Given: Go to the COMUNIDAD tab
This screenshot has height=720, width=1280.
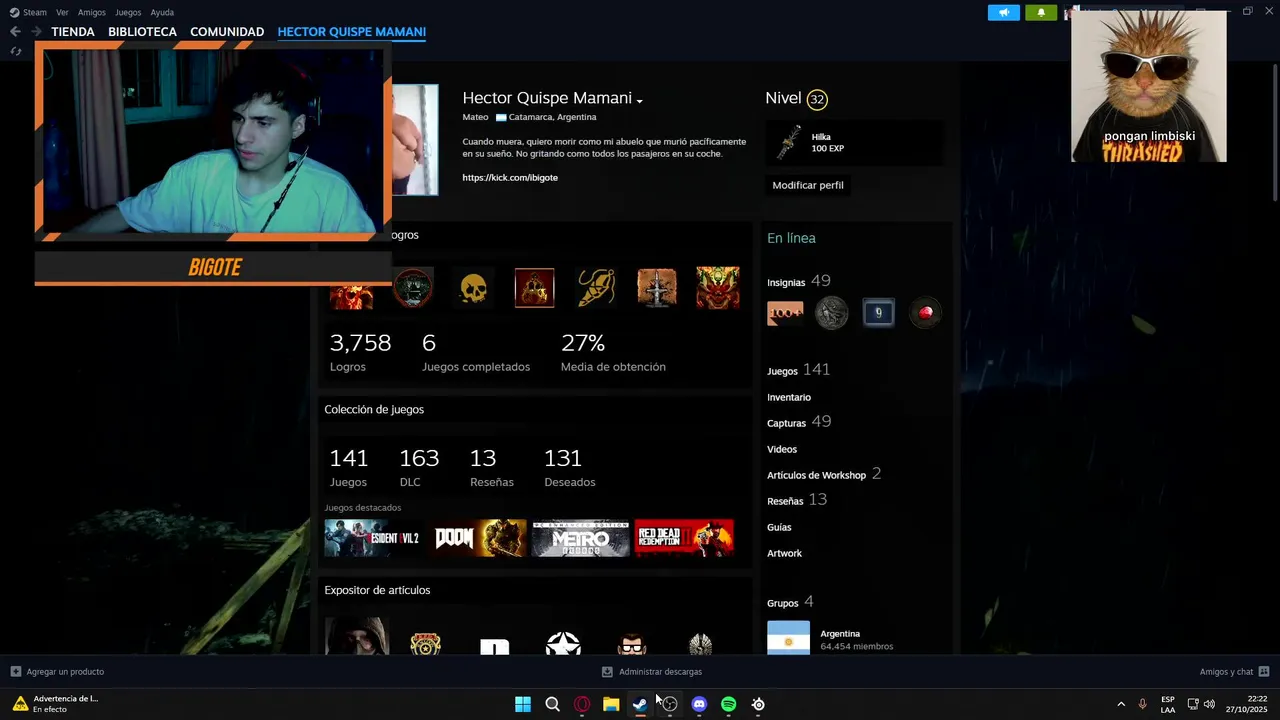Looking at the screenshot, I should click(x=227, y=32).
